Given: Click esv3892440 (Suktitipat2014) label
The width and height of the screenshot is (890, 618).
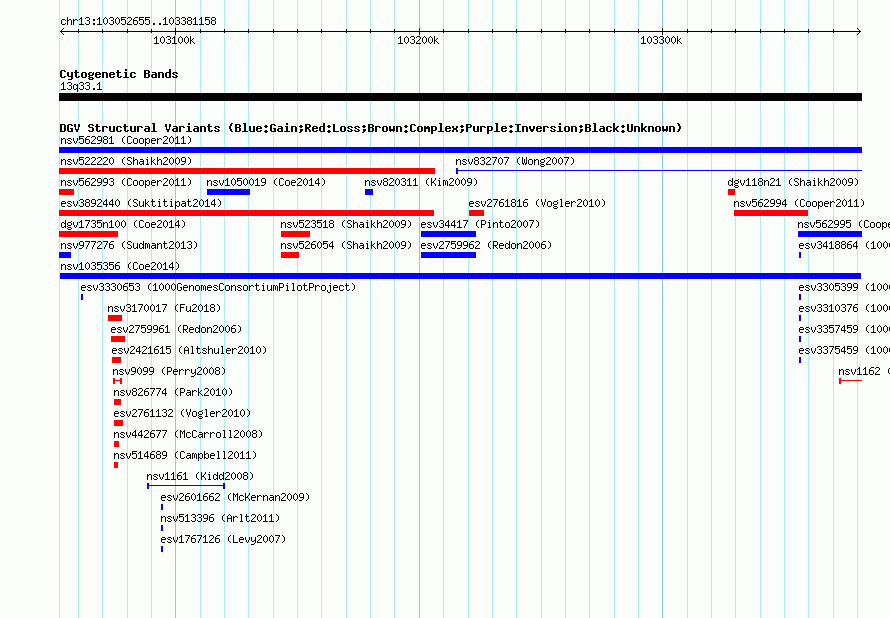Looking at the screenshot, I should coord(141,203).
